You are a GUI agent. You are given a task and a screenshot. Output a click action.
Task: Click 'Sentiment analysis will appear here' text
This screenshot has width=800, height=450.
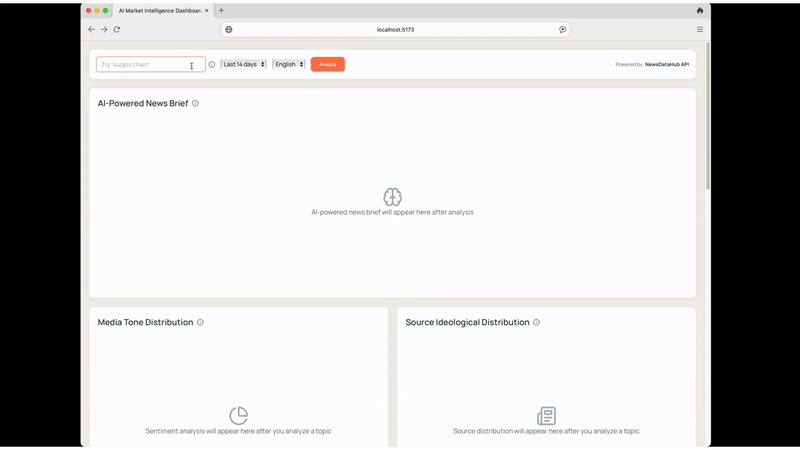point(238,431)
